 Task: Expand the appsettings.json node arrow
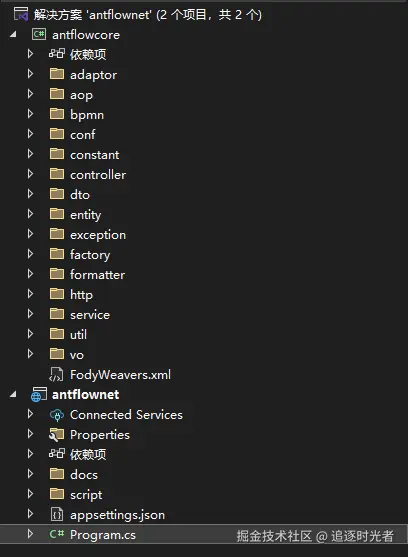(x=31, y=514)
